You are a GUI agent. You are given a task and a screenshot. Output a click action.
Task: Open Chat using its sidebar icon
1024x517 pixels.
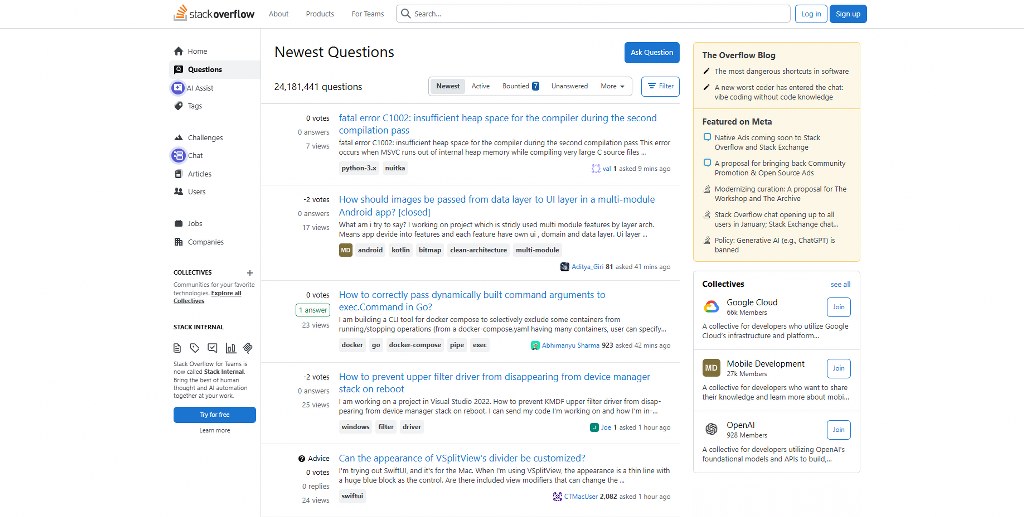coord(178,155)
